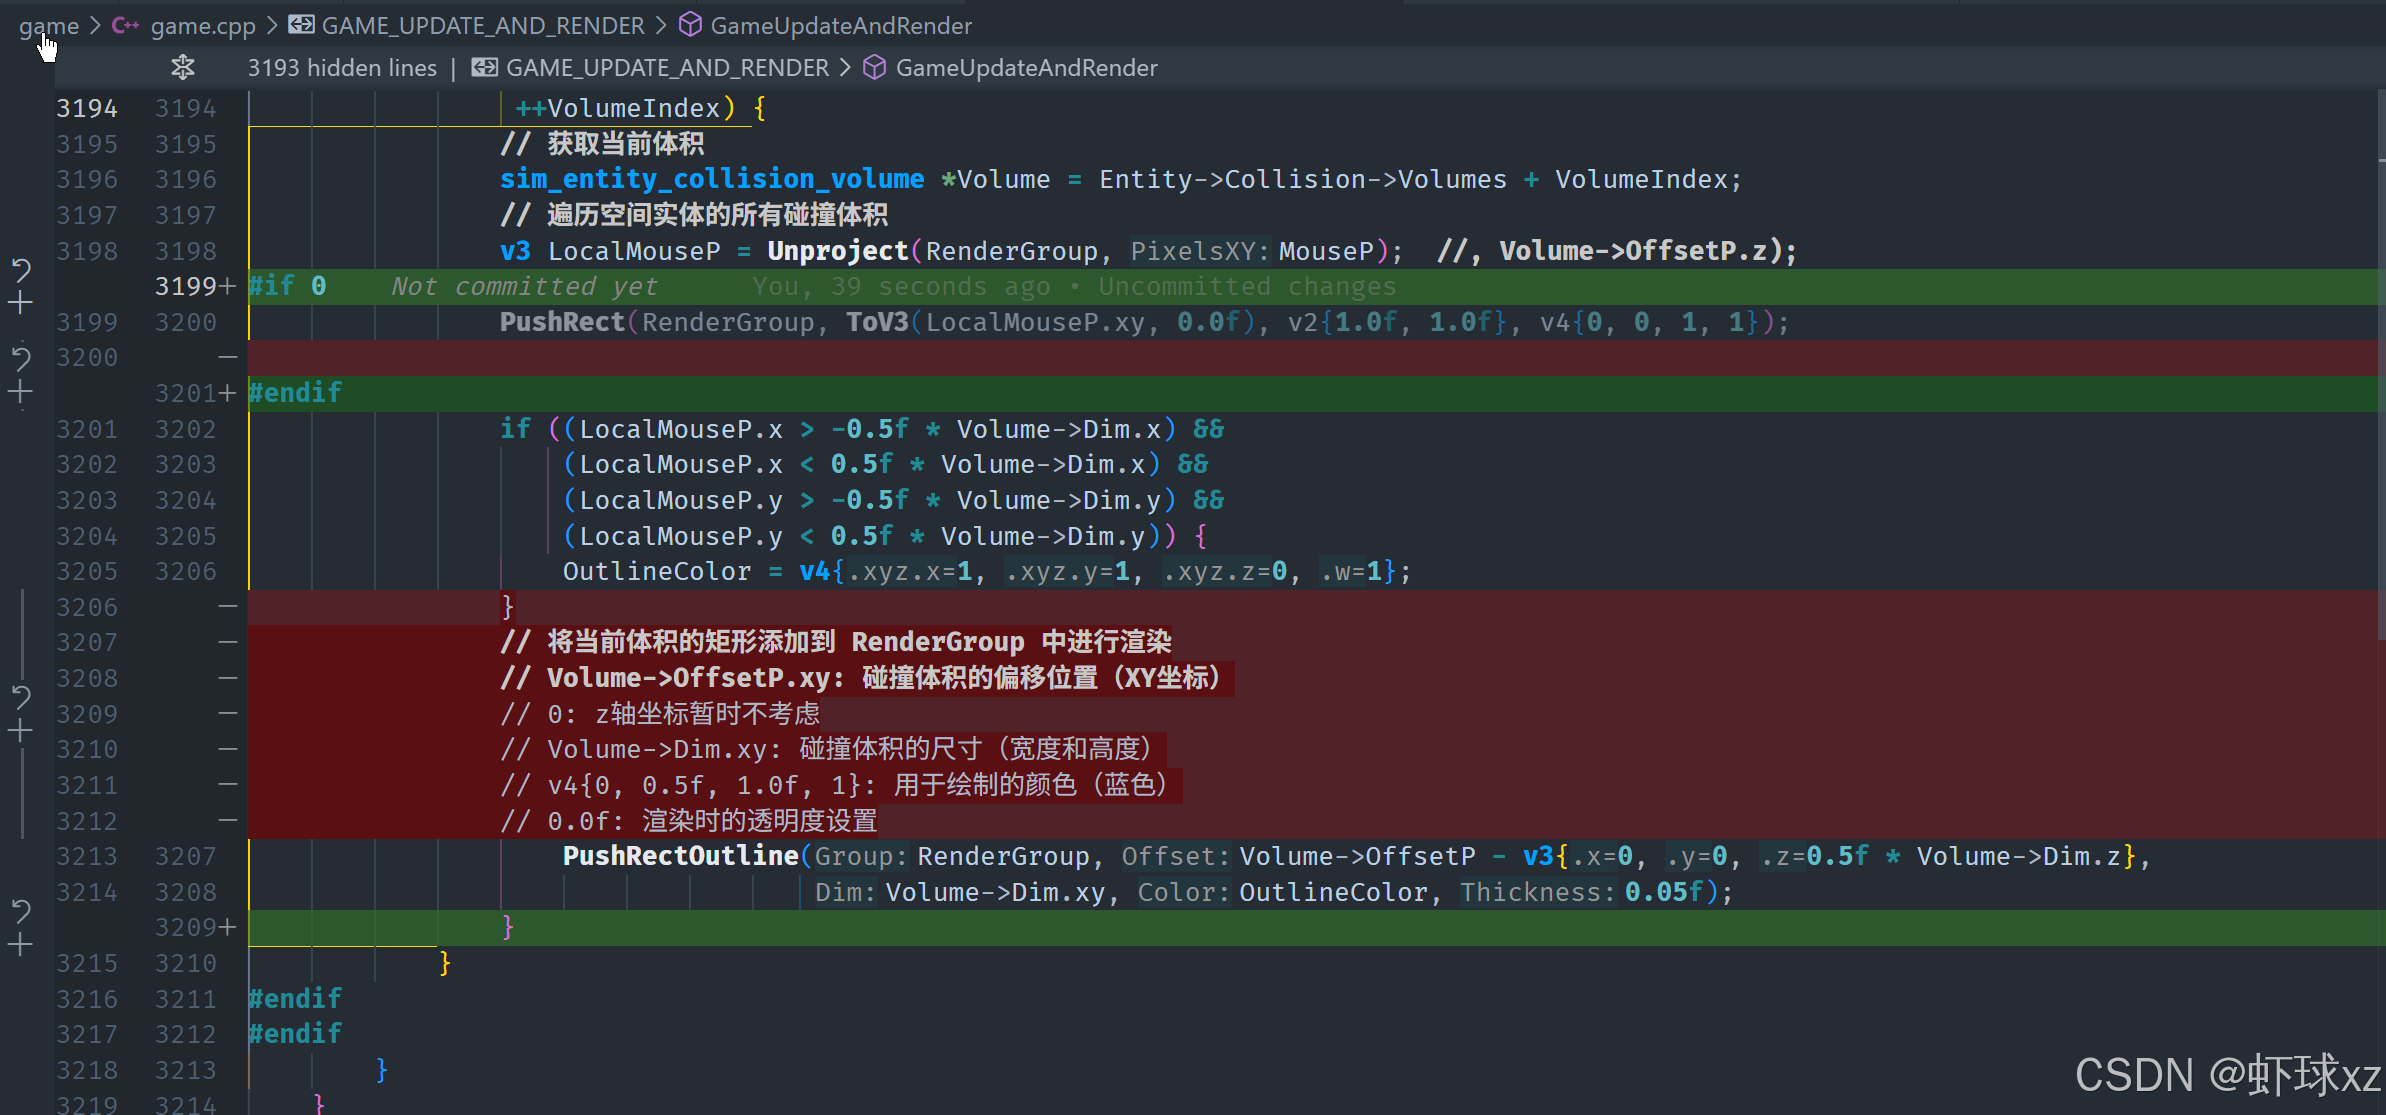The image size is (2386, 1115).
Task: Stage the #endif added line change
Action: [x=21, y=392]
